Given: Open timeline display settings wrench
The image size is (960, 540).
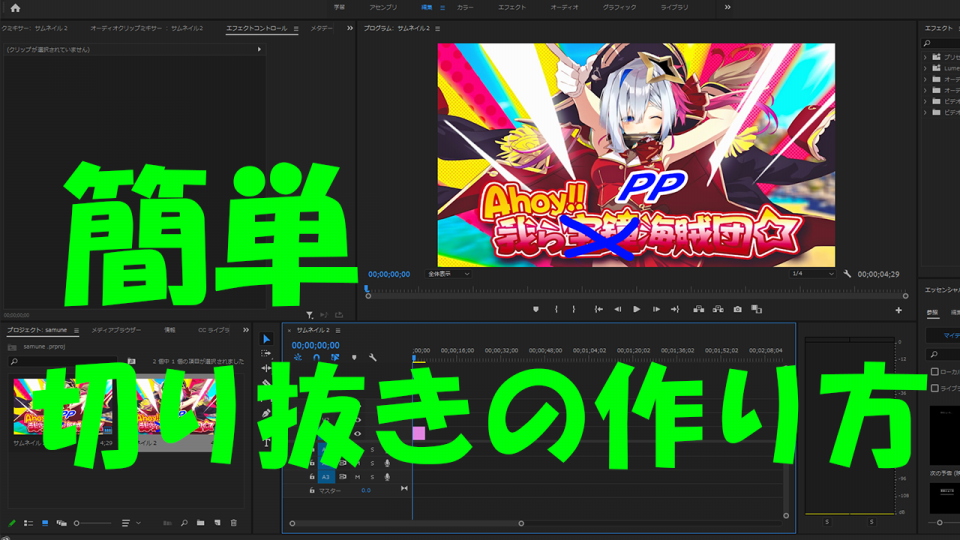Looking at the screenshot, I should coord(372,358).
